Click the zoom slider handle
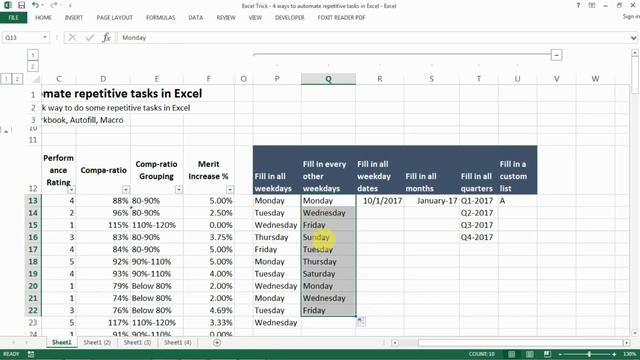This screenshot has height=360, width=640. tap(589, 354)
